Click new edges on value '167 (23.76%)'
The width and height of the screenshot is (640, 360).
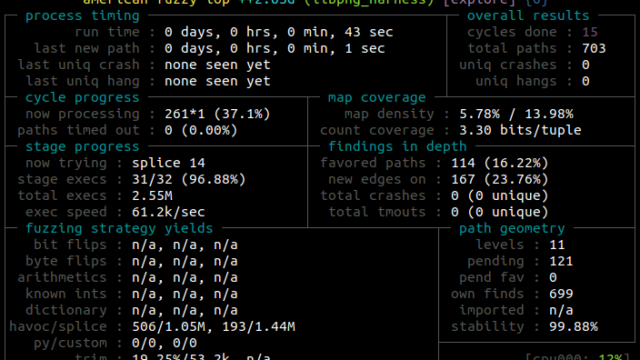click(x=500, y=179)
